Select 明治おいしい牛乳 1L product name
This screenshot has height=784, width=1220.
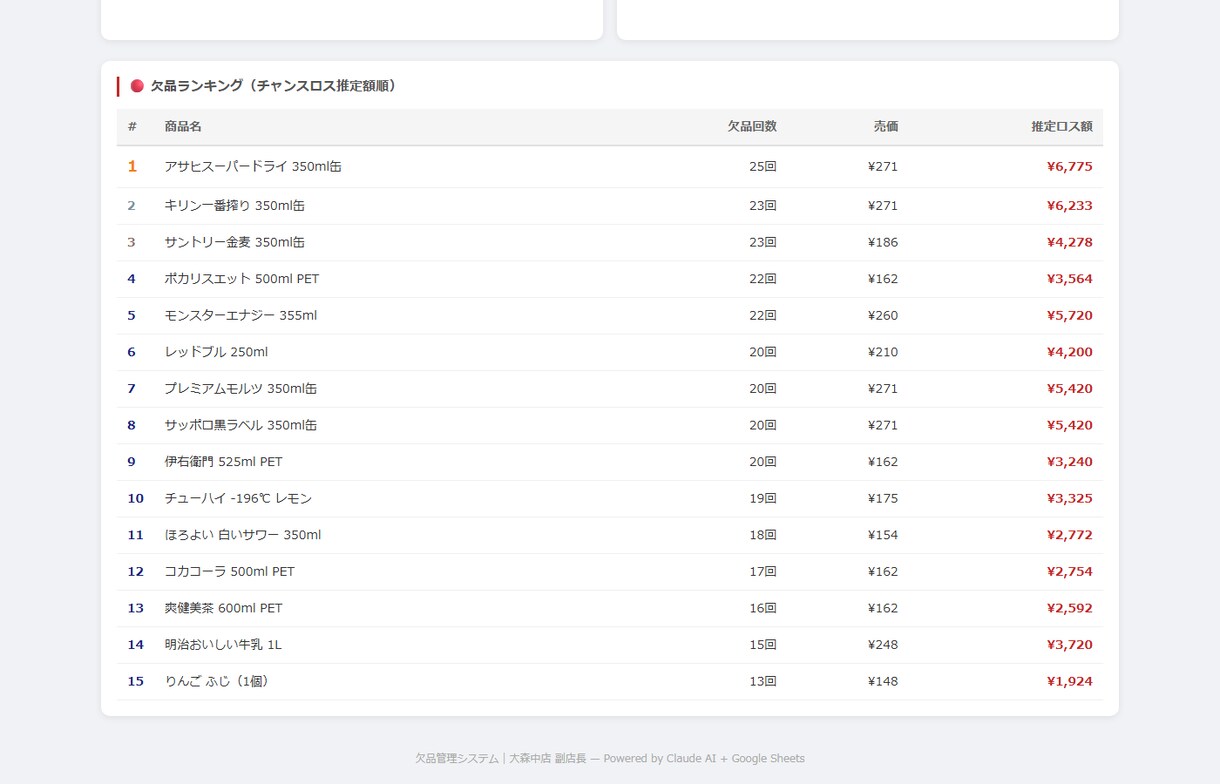click(223, 645)
